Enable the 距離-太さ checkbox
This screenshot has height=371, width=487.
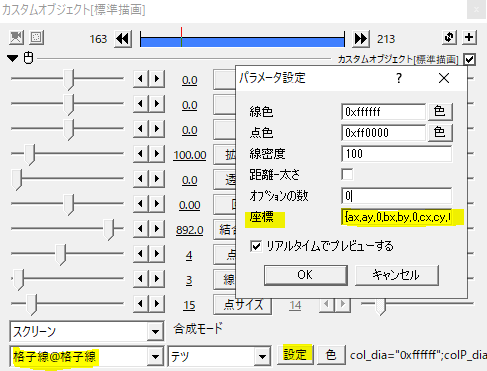click(347, 174)
